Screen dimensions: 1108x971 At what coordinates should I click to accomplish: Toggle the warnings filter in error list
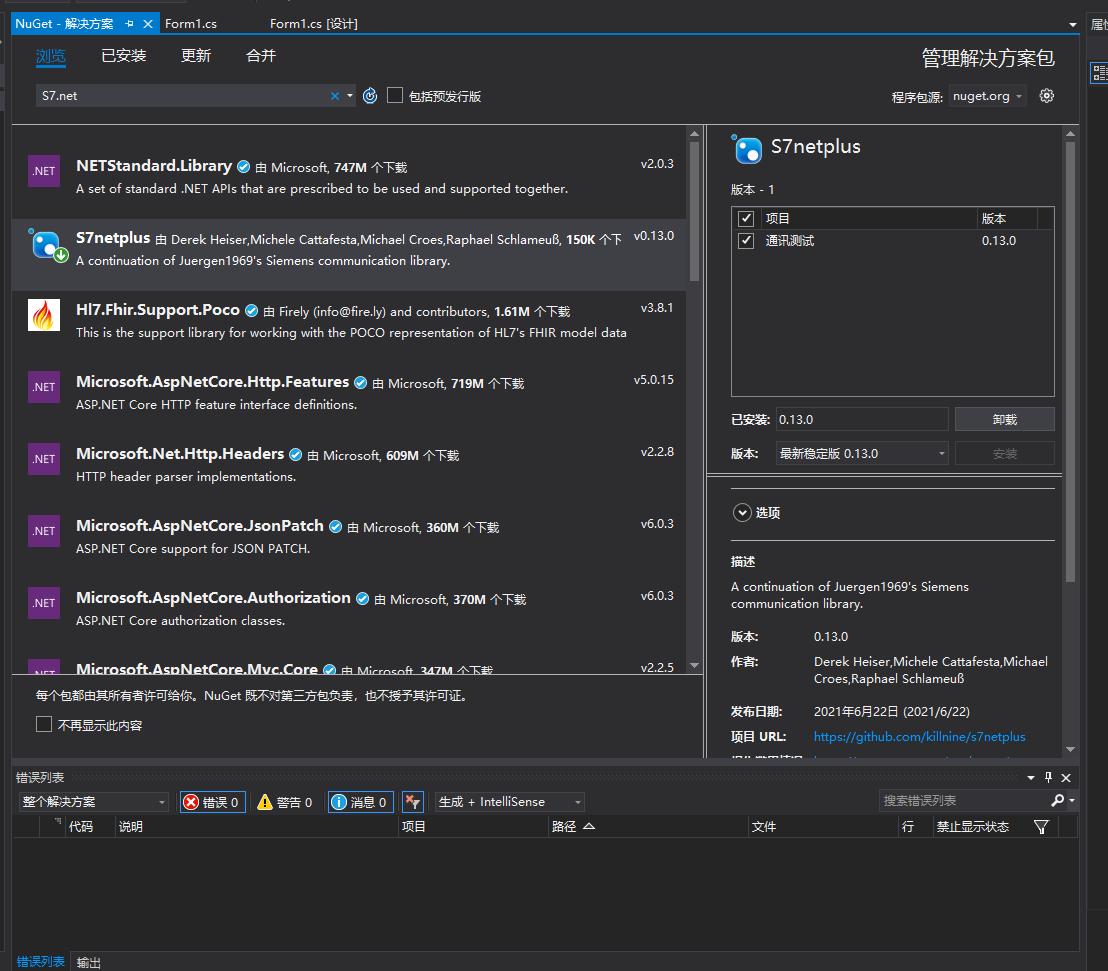285,801
